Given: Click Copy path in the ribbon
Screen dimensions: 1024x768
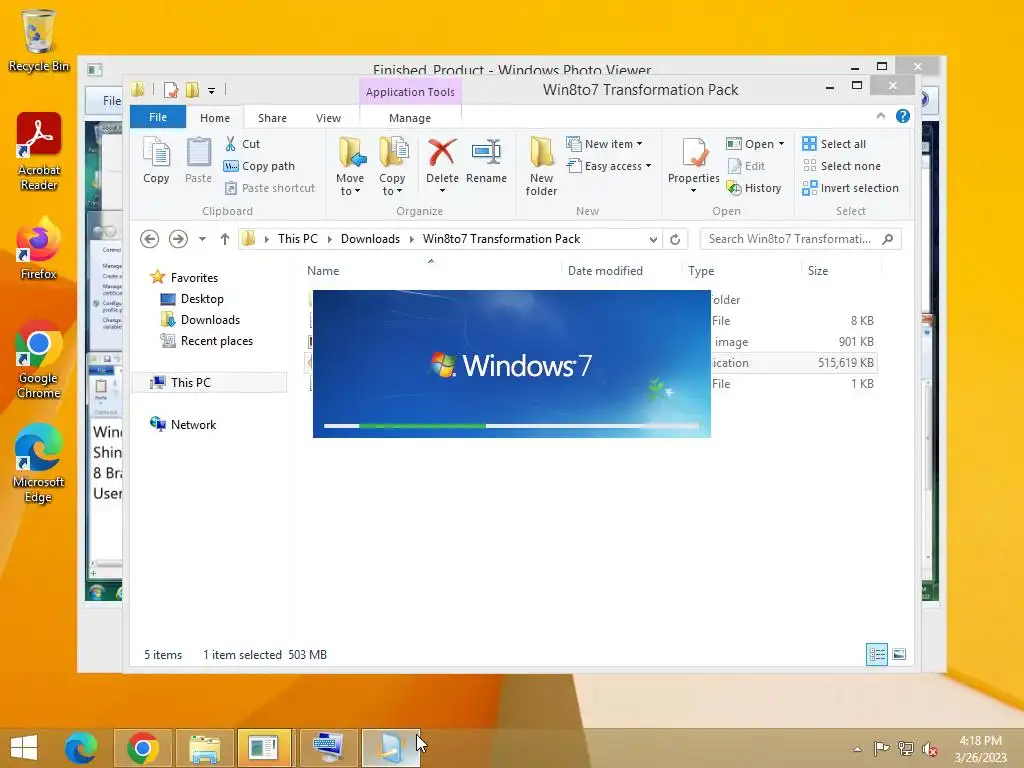Looking at the screenshot, I should tap(259, 166).
